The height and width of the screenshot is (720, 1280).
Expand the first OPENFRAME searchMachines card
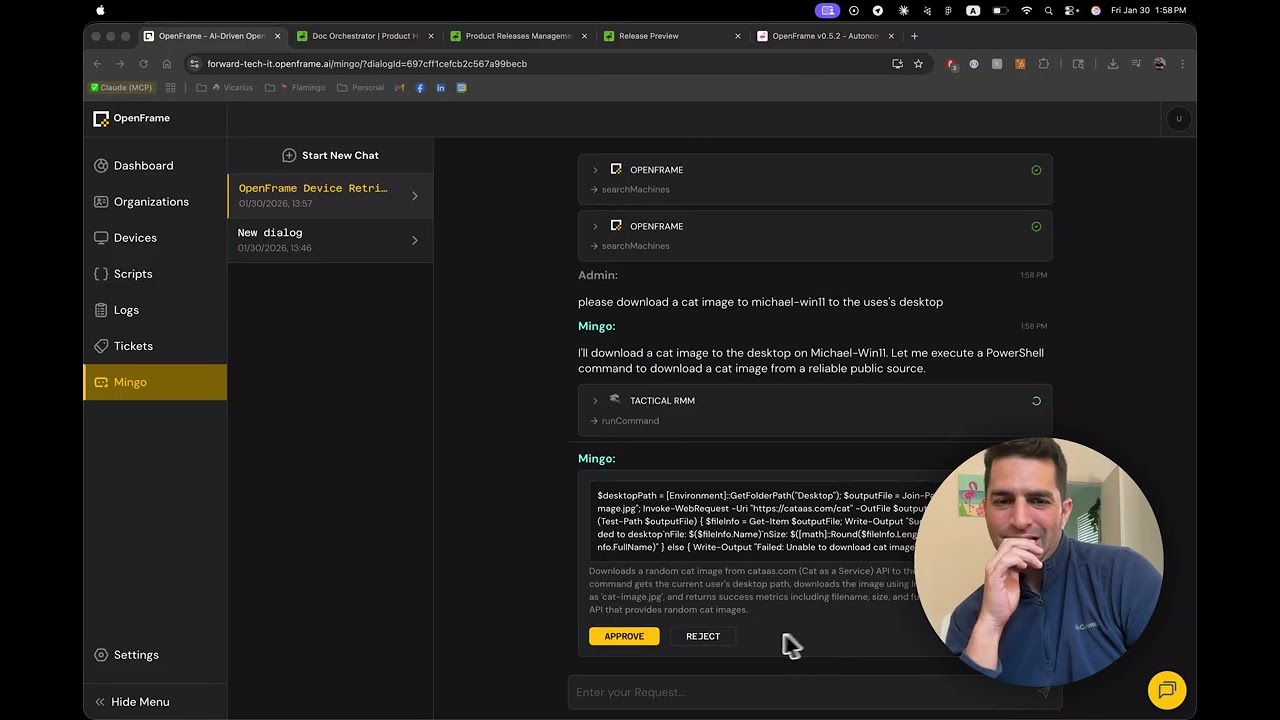click(595, 170)
